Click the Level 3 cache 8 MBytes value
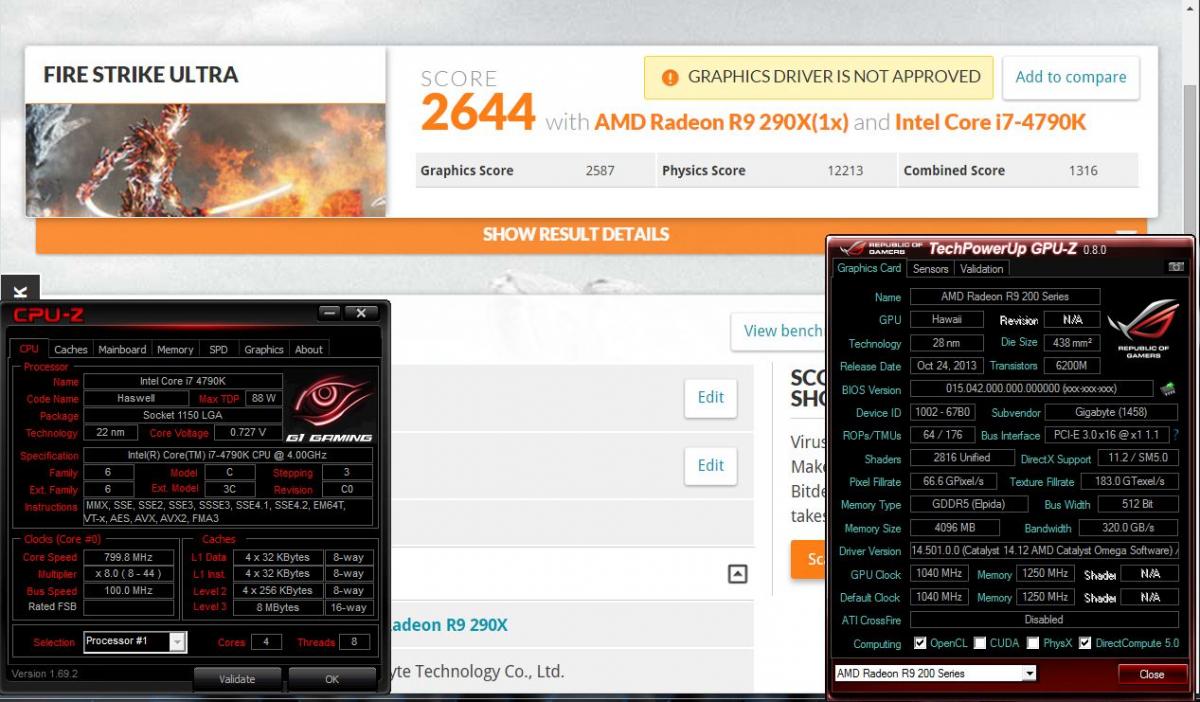This screenshot has height=702, width=1200. pos(278,608)
